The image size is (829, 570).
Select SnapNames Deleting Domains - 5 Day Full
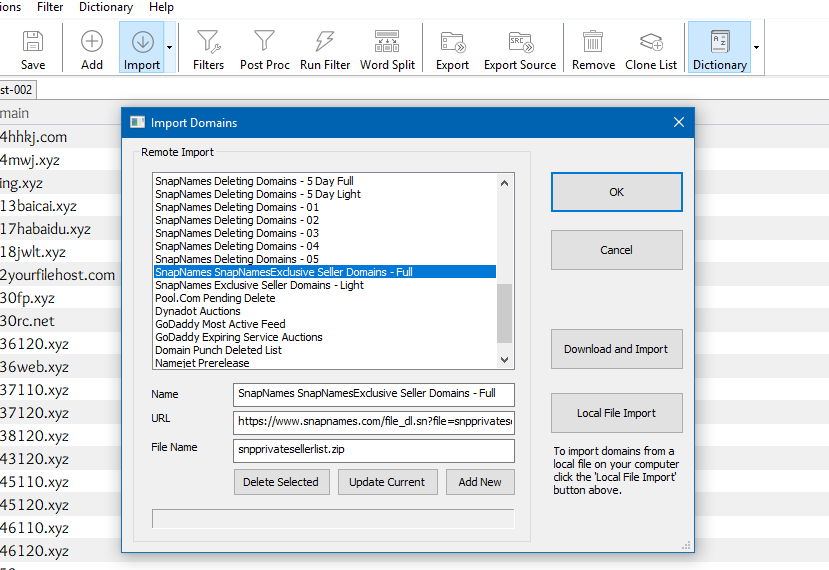pyautogui.click(x=325, y=181)
